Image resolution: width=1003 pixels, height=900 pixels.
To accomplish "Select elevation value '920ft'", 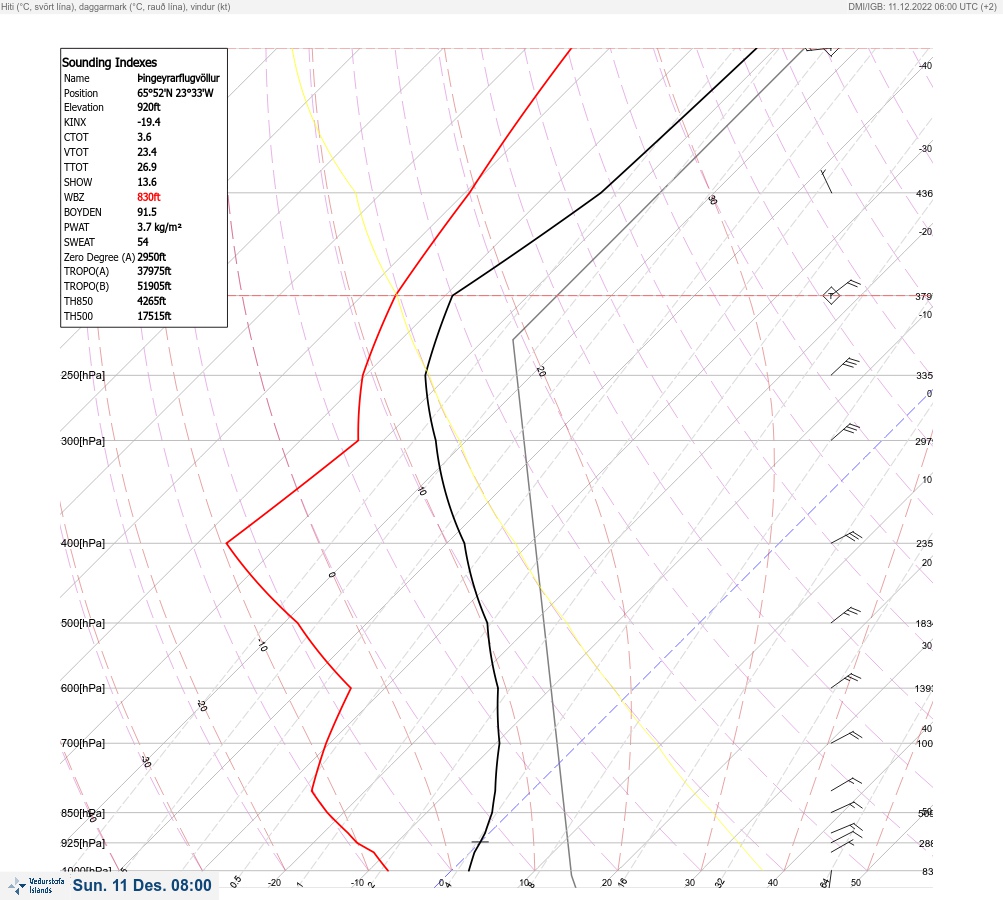I will (x=148, y=107).
